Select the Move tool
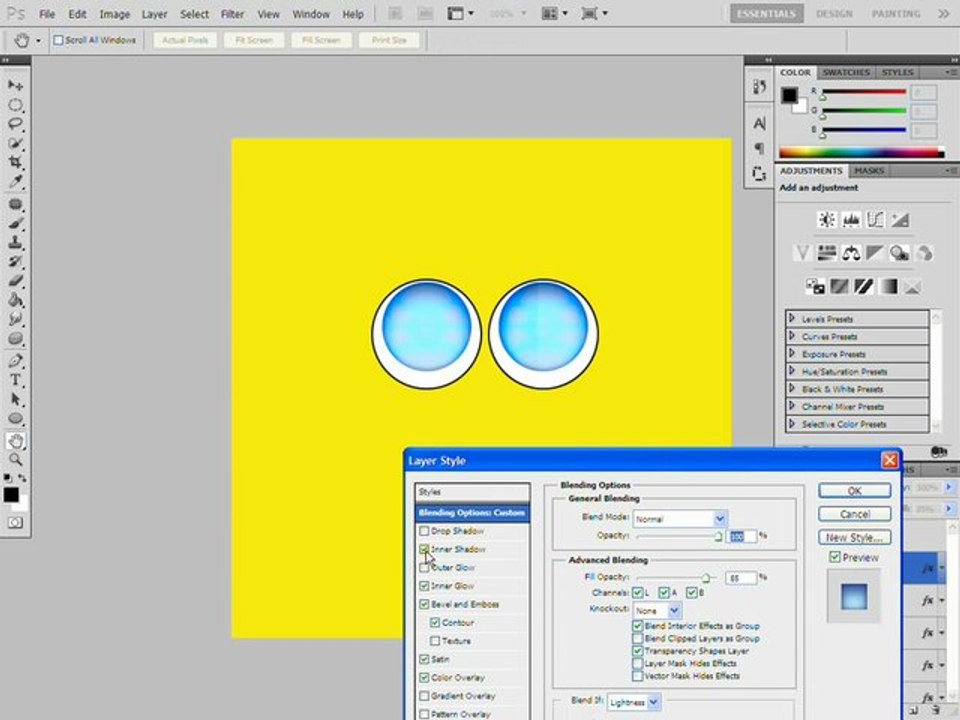 pos(15,85)
